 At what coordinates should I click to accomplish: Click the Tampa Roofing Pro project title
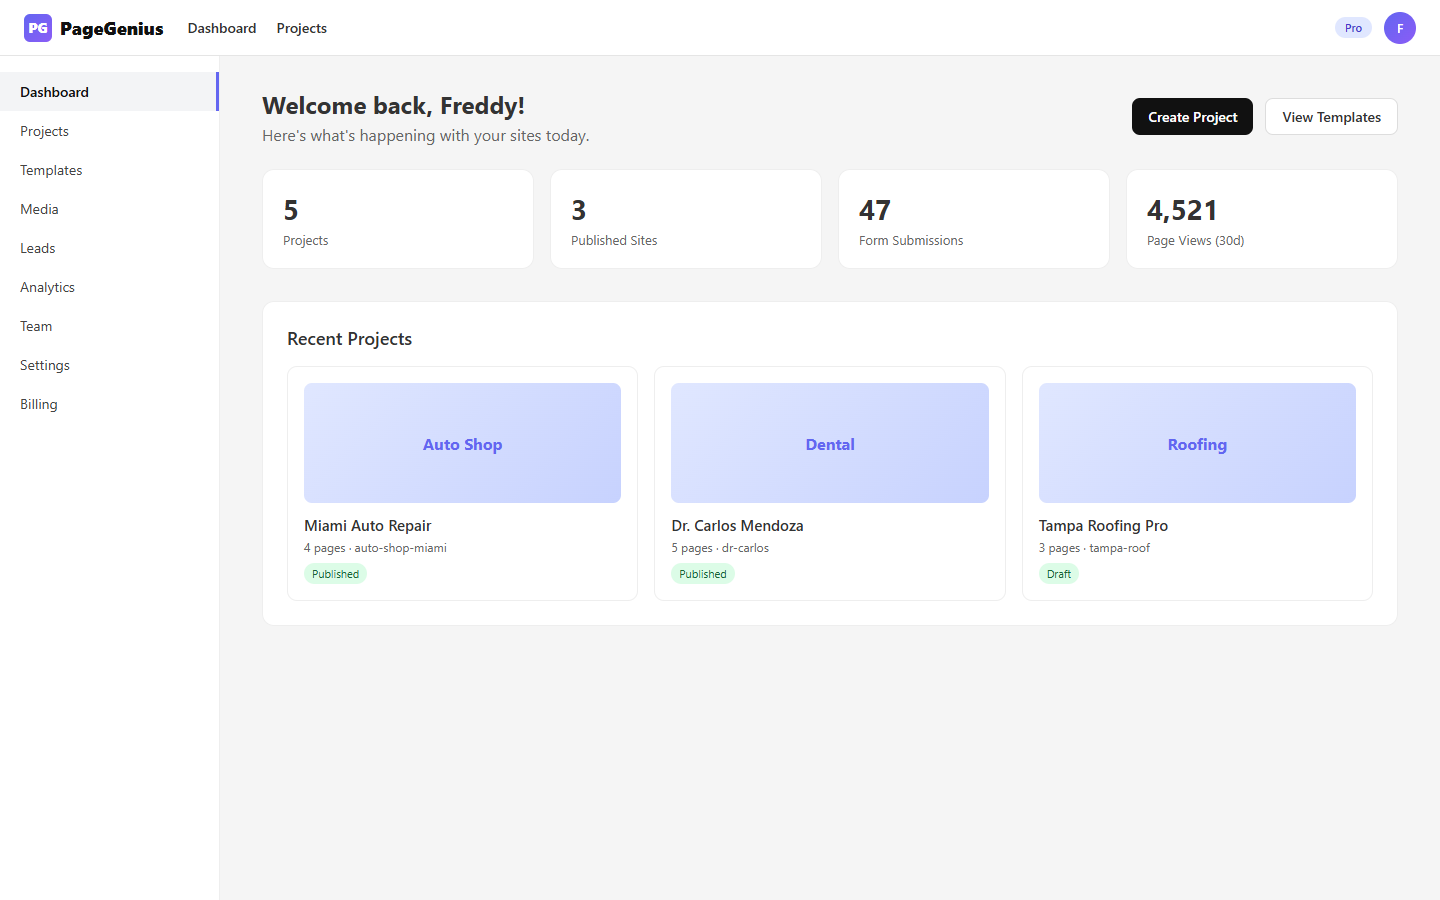coord(1103,526)
